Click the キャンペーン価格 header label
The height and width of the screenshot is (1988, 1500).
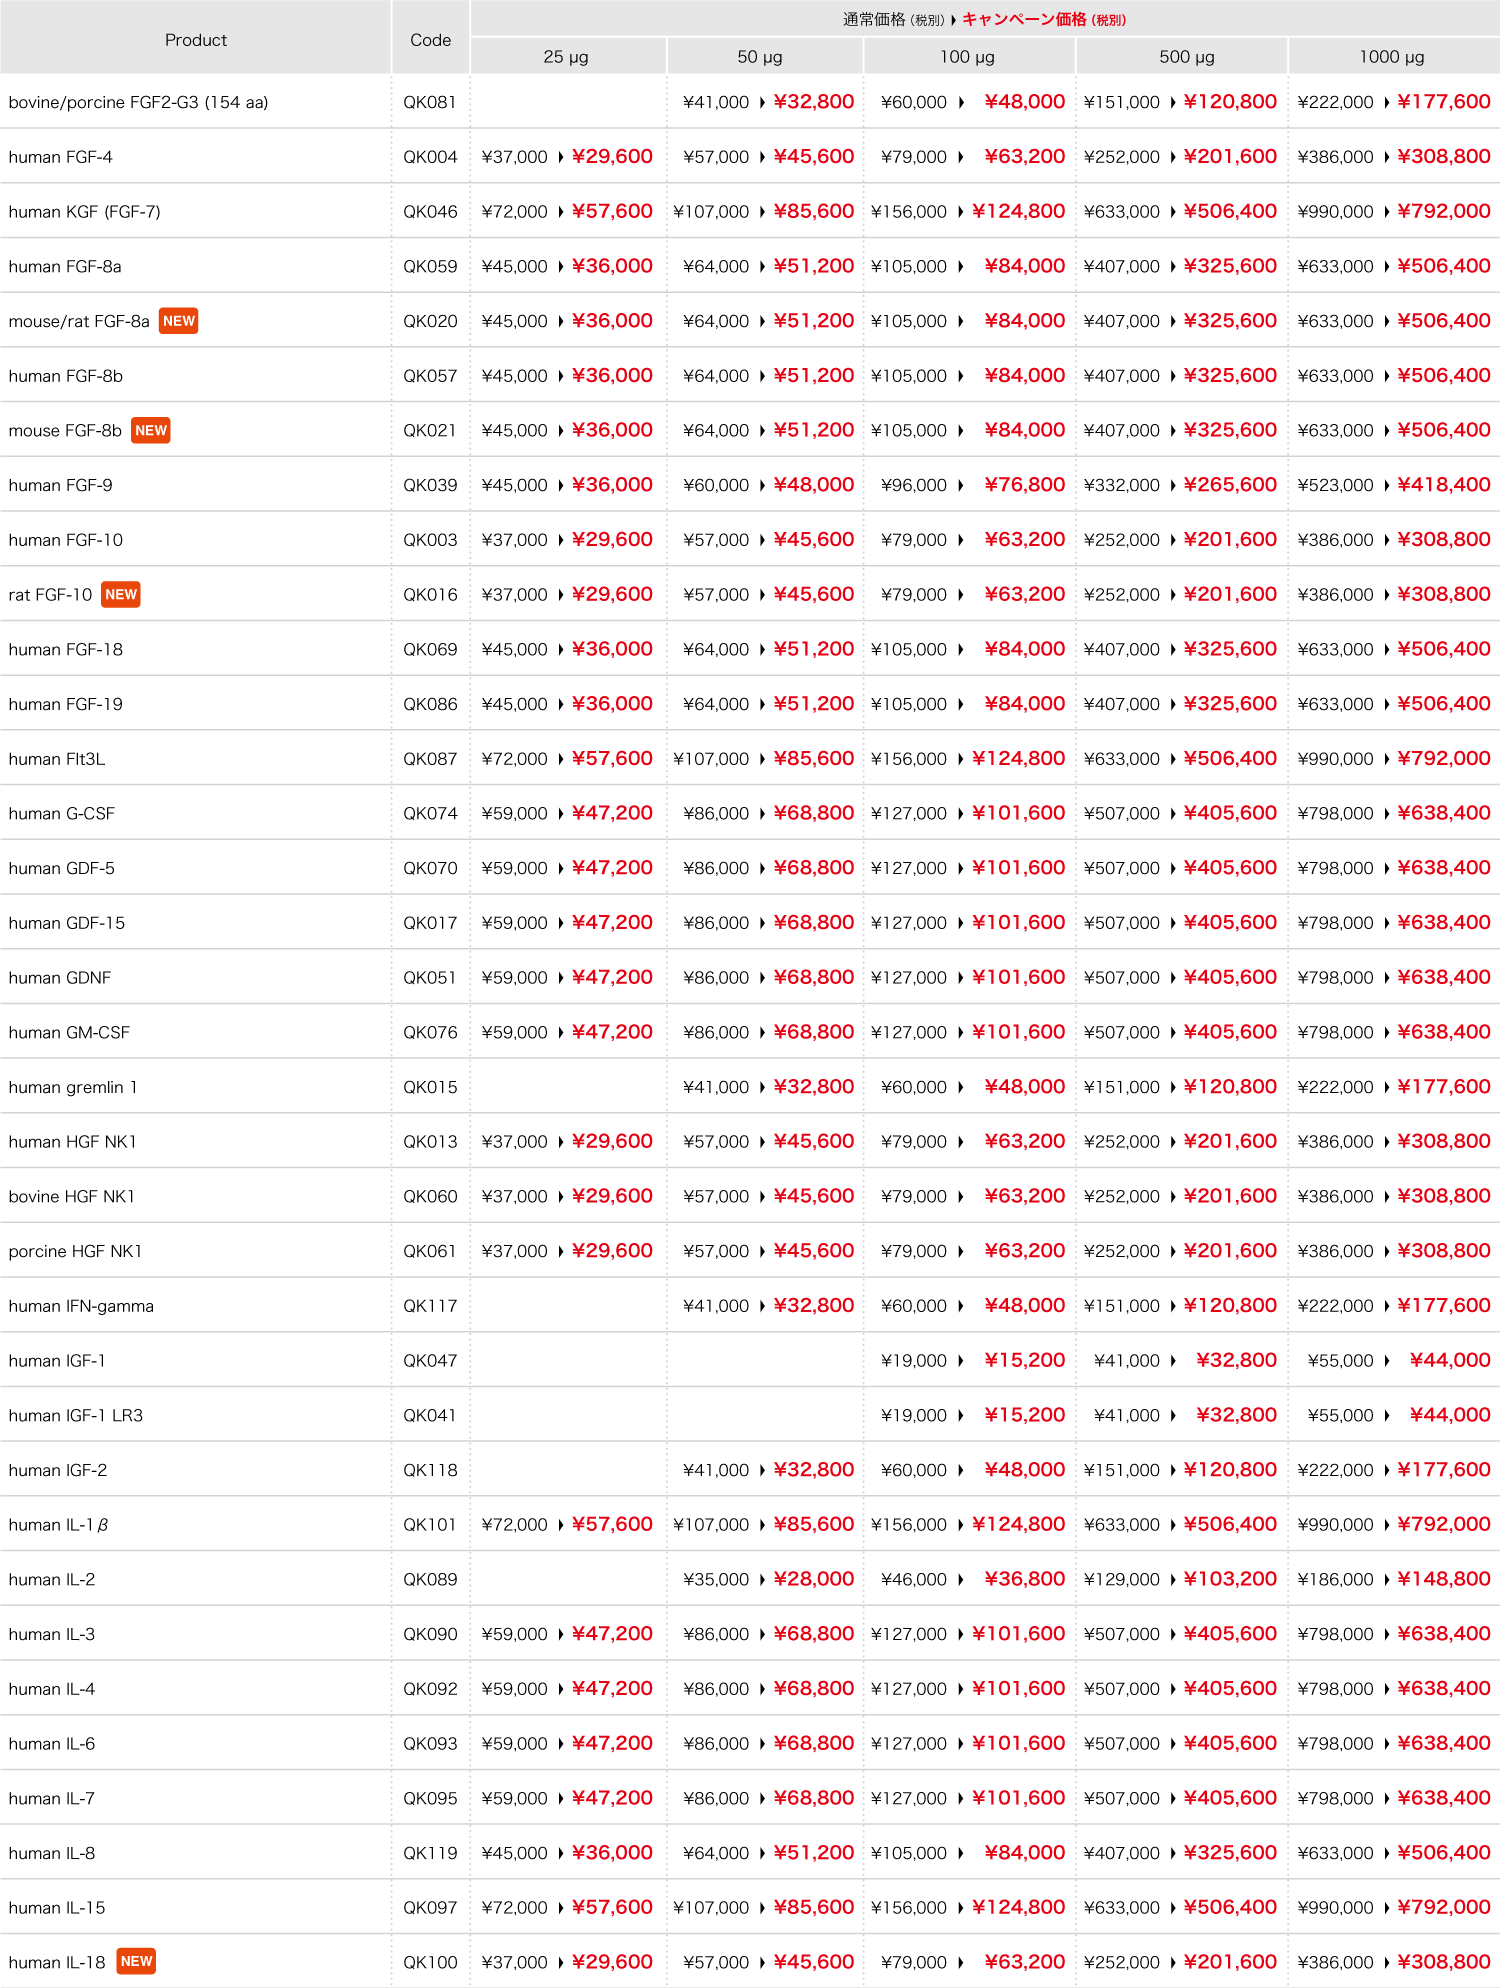1024,19
